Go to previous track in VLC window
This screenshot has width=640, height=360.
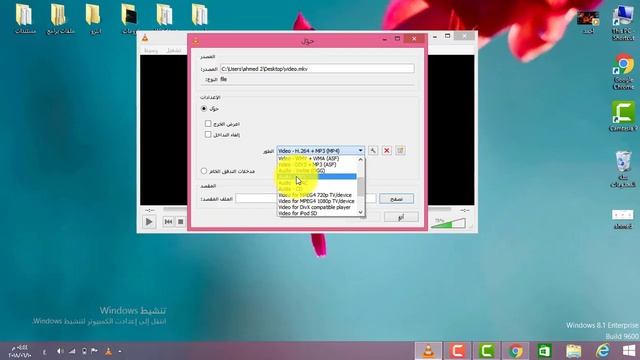(x=168, y=222)
